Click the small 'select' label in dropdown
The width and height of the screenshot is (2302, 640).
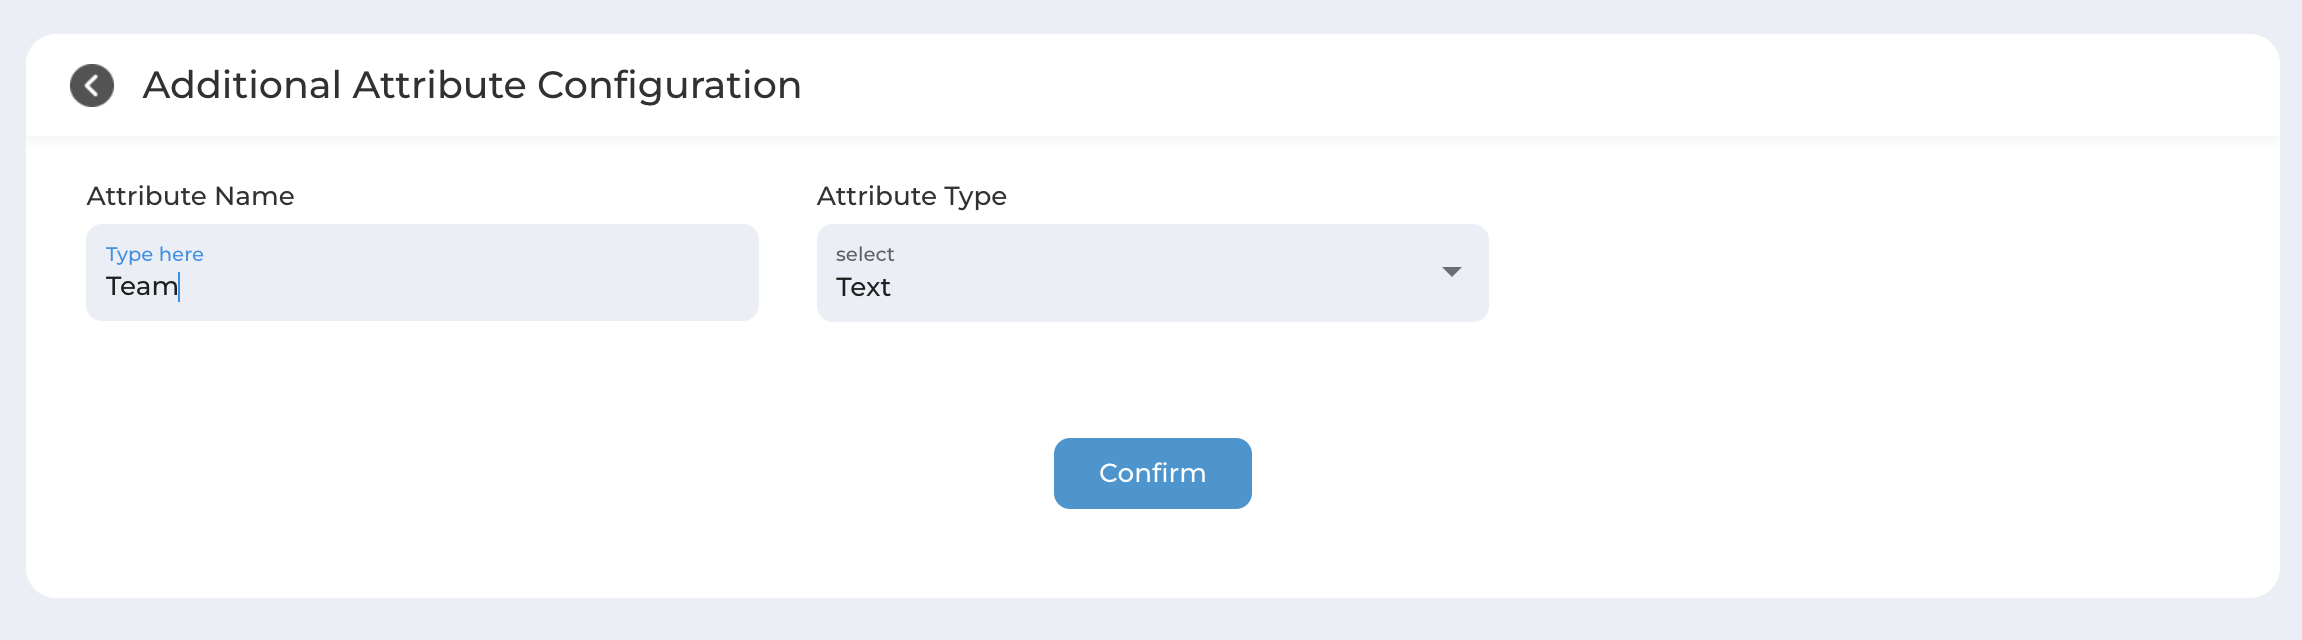[x=865, y=254]
